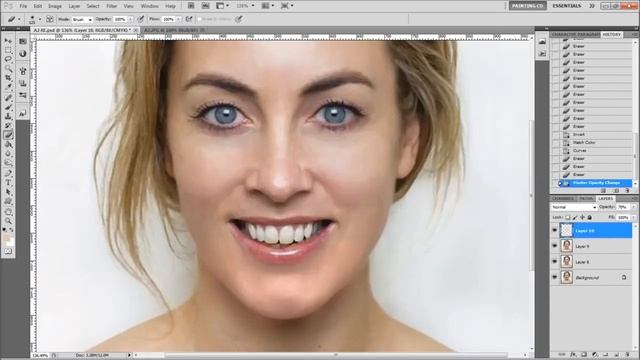
Task: Open the tool preset picker arrow
Action: pos(19,19)
